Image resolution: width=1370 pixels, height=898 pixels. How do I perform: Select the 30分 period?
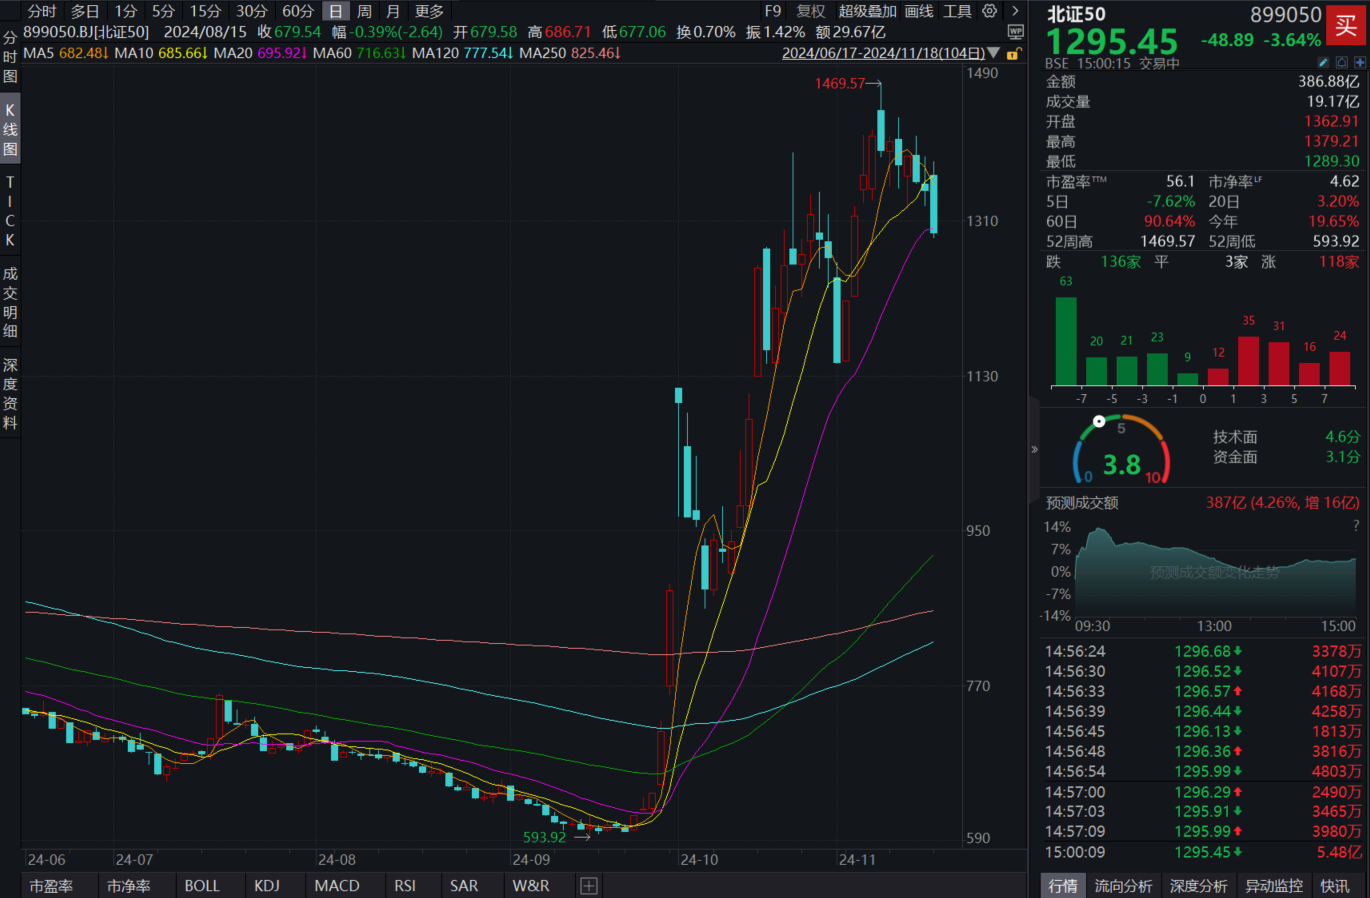pos(251,11)
